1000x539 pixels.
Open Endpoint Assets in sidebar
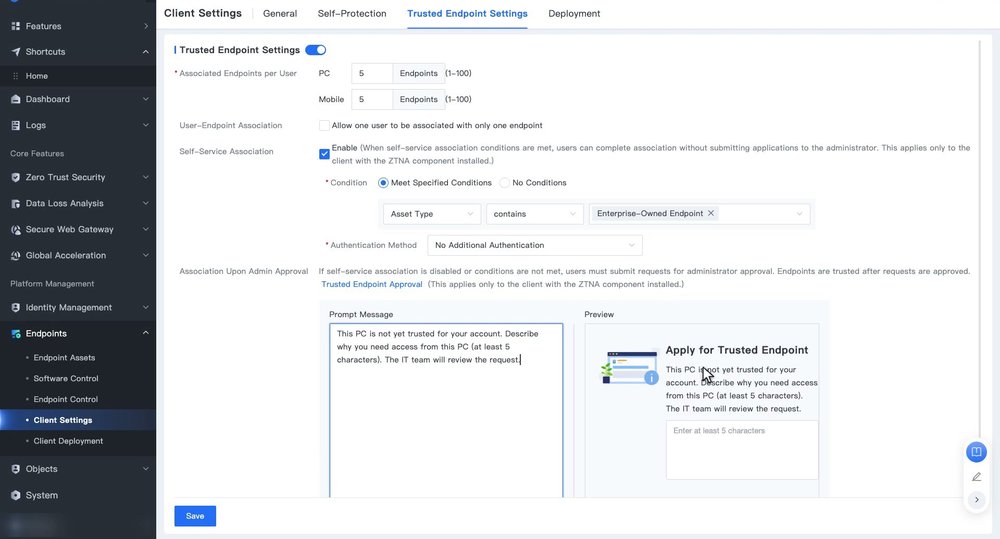(x=64, y=358)
